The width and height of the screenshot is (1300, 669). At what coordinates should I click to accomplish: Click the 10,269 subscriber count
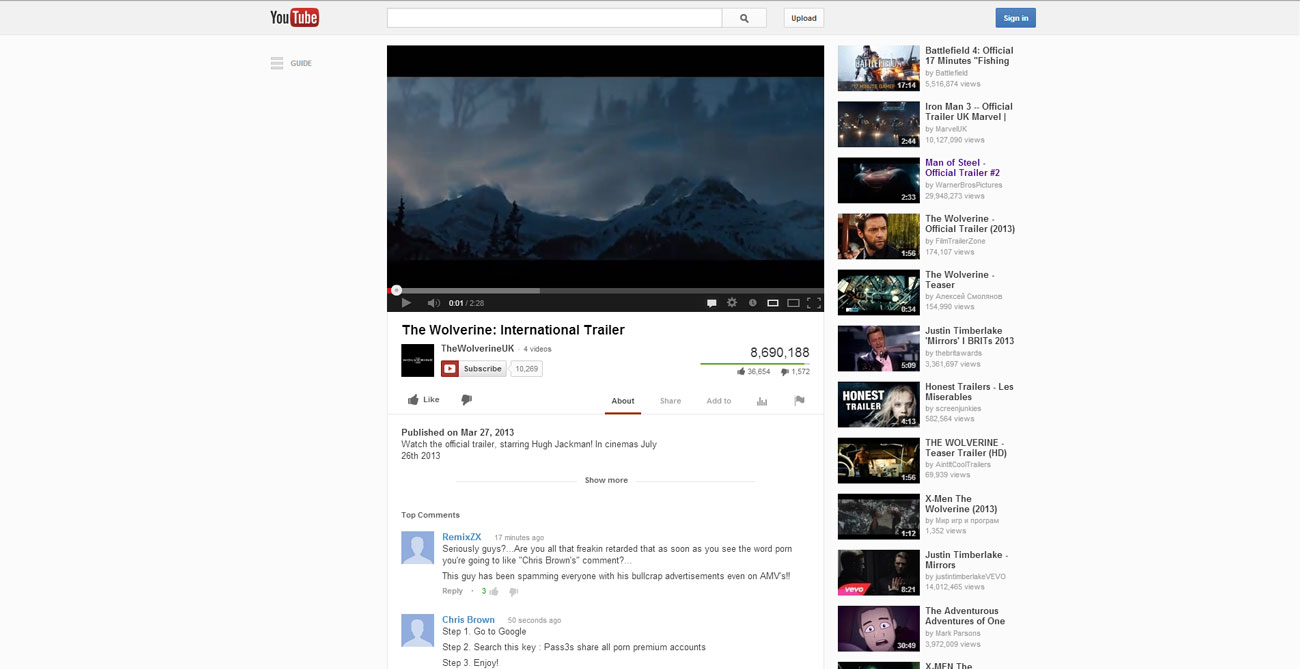526,369
